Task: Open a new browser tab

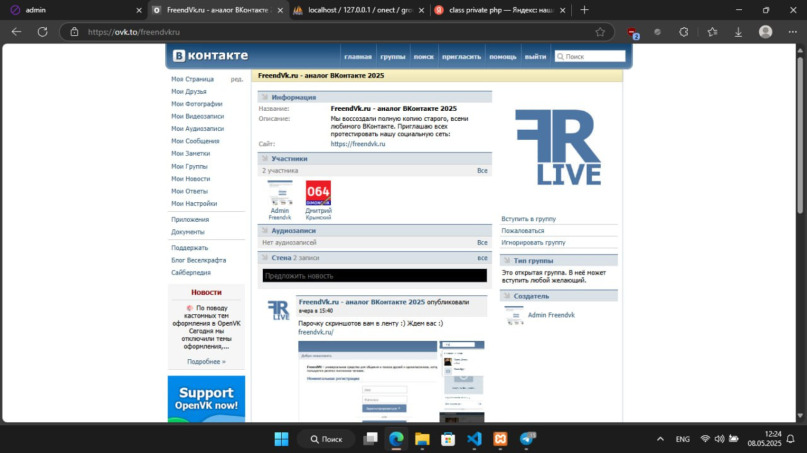Action: click(584, 10)
